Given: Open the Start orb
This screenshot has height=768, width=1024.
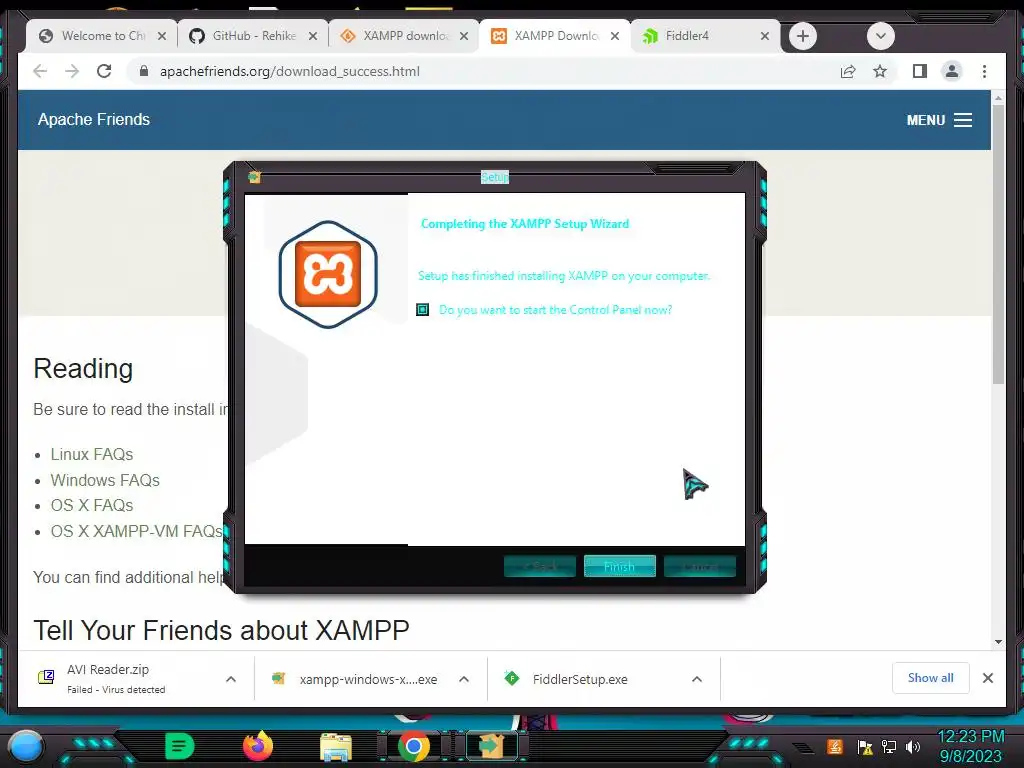Looking at the screenshot, I should coord(25,746).
